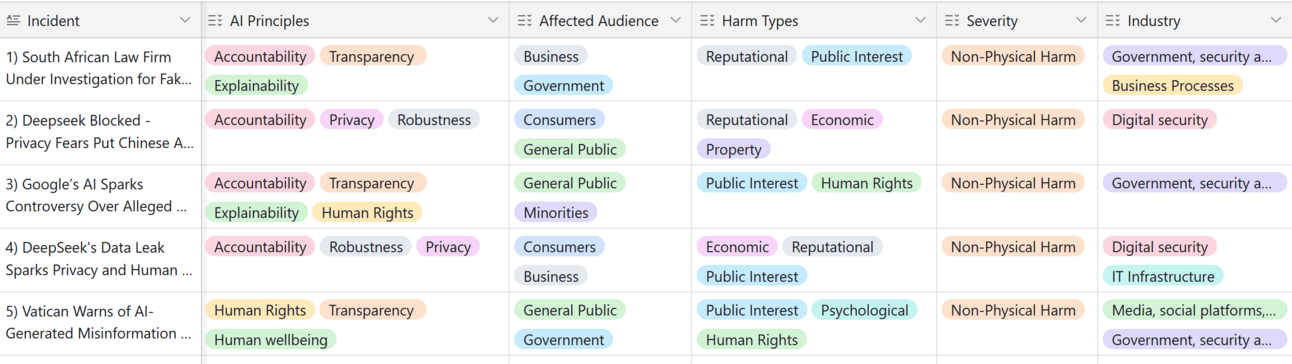1292x364 pixels.
Task: Open the Deepseek Blocked incident record
Action: click(x=100, y=132)
